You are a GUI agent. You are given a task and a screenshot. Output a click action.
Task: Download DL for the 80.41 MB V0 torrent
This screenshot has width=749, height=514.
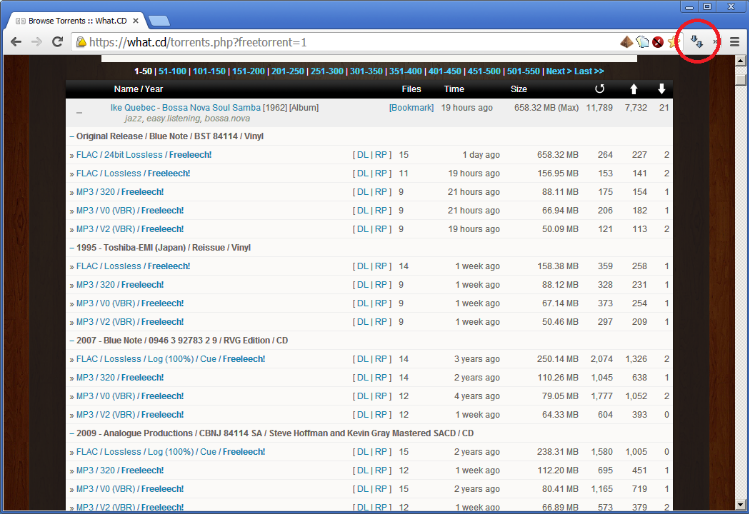pyautogui.click(x=363, y=489)
